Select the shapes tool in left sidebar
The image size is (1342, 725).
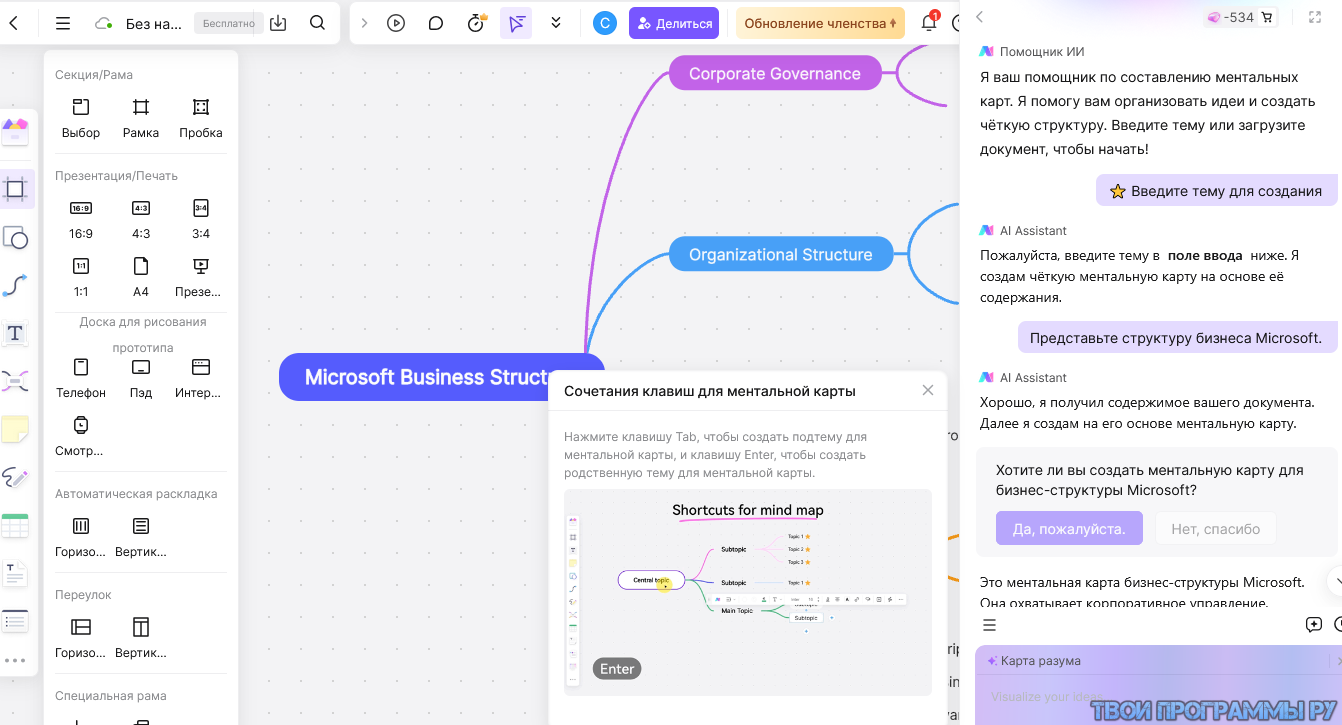(x=15, y=238)
